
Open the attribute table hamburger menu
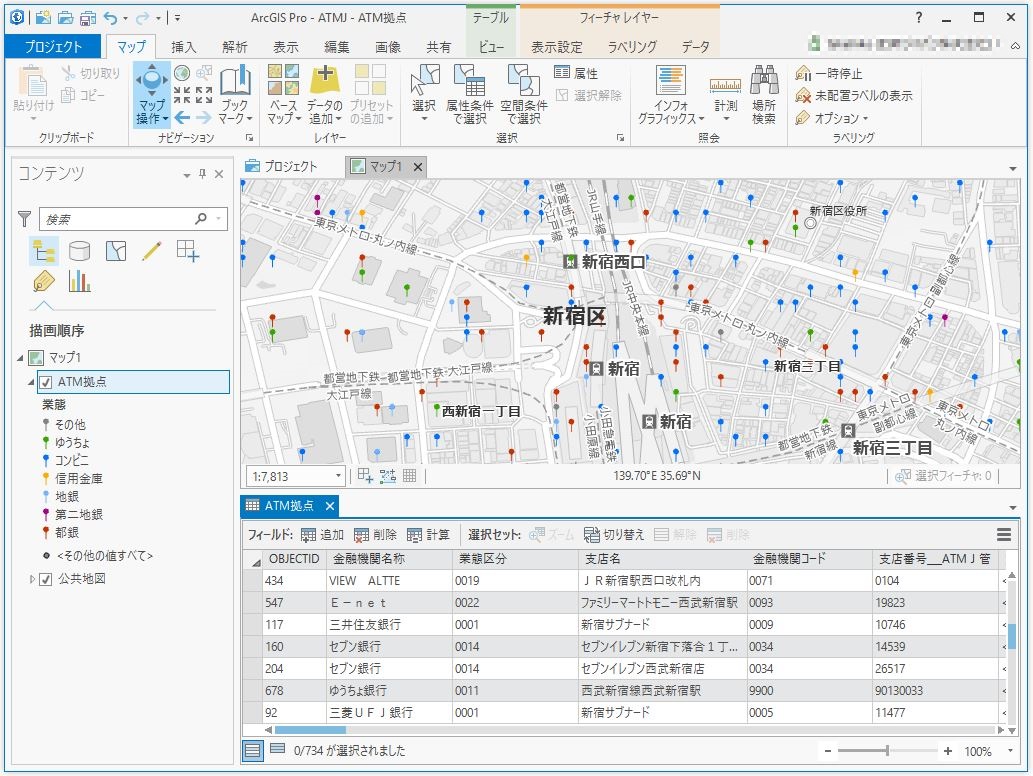1004,535
